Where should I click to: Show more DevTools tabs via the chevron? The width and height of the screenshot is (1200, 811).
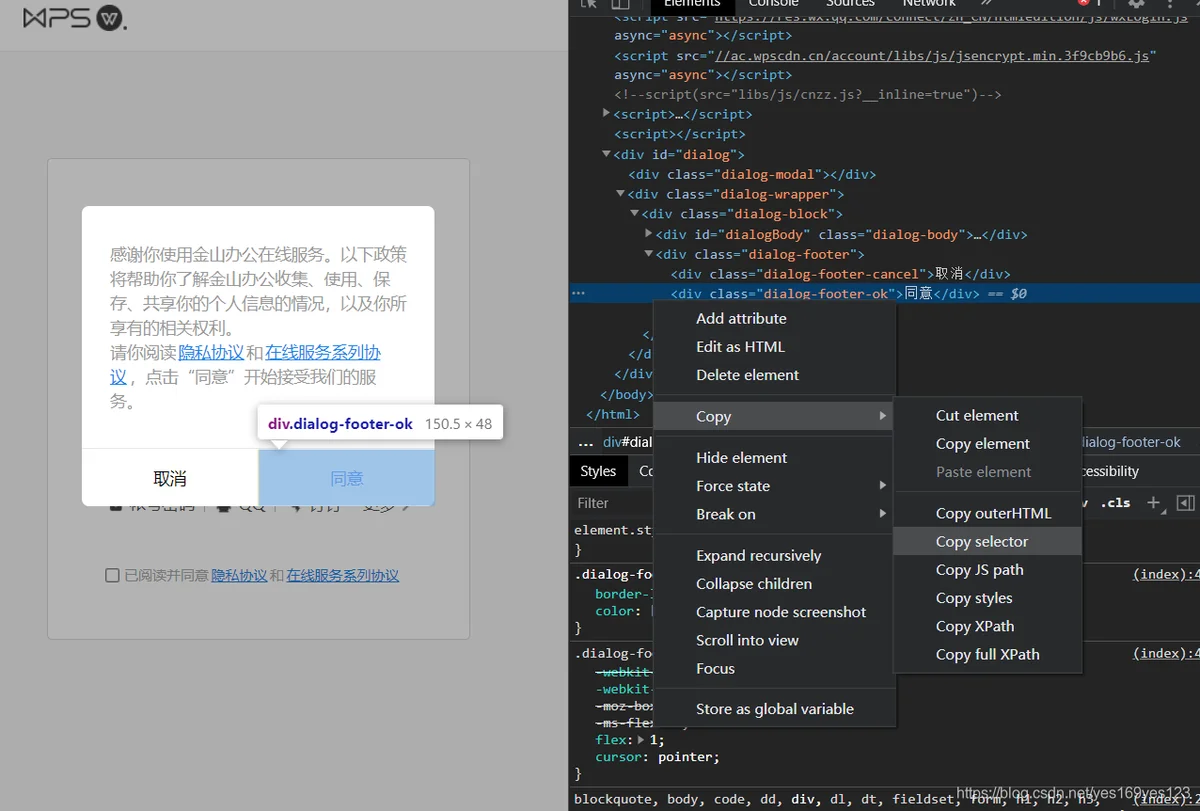[x=988, y=4]
